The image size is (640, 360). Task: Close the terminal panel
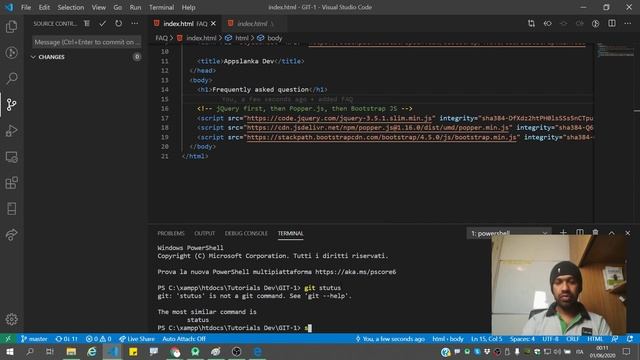627,233
